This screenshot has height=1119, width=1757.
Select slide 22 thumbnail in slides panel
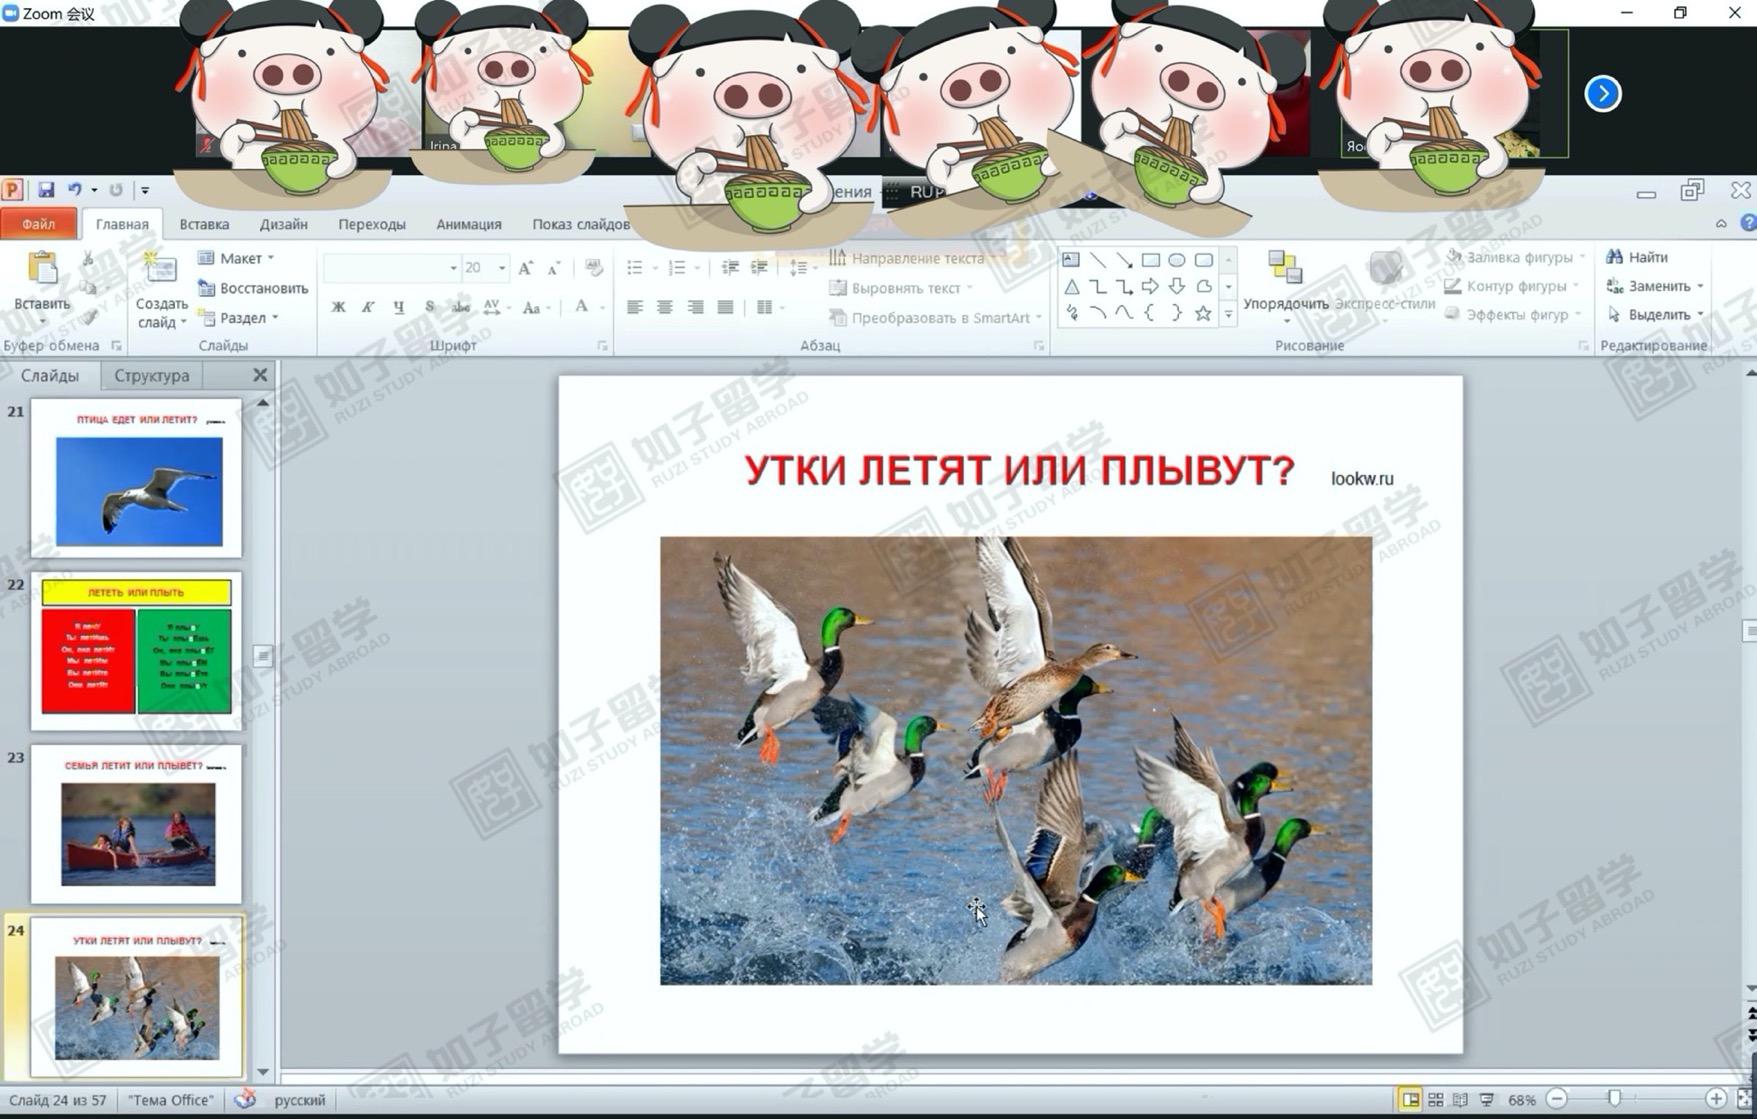[x=136, y=648]
